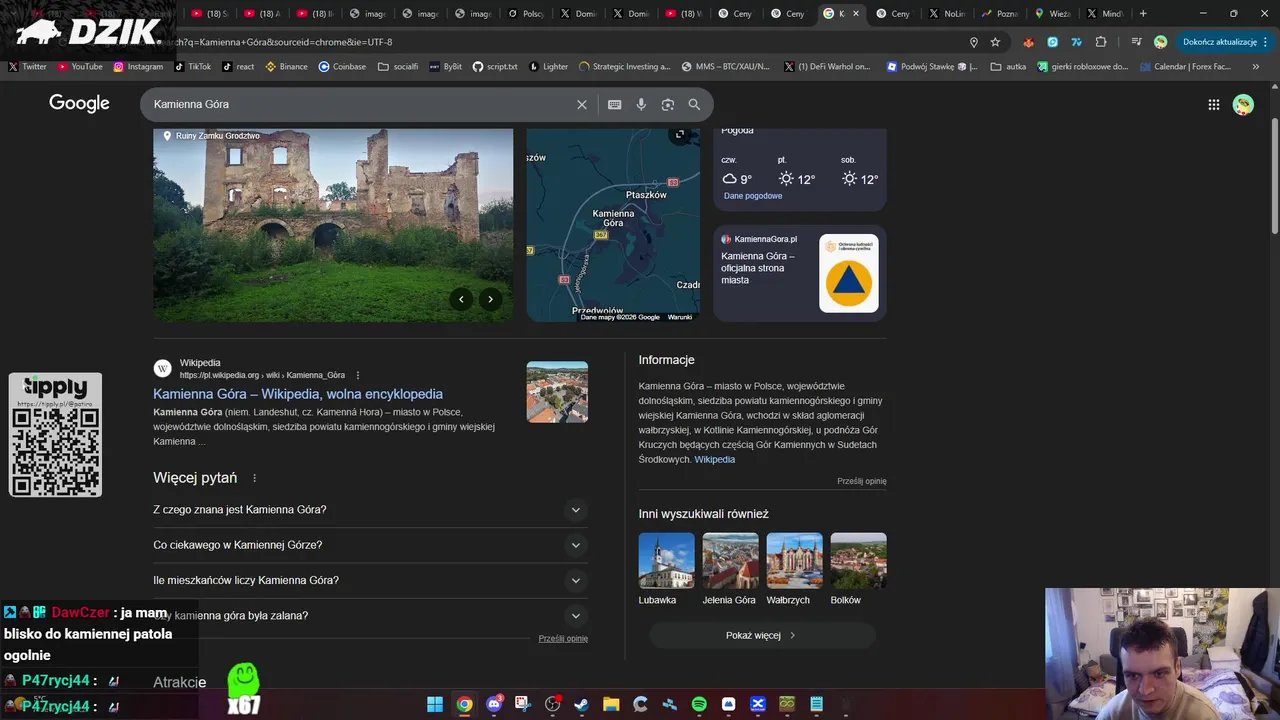Show hidden bookmarks overflow chevron
The height and width of the screenshot is (720, 1280).
pyautogui.click(x=1256, y=67)
